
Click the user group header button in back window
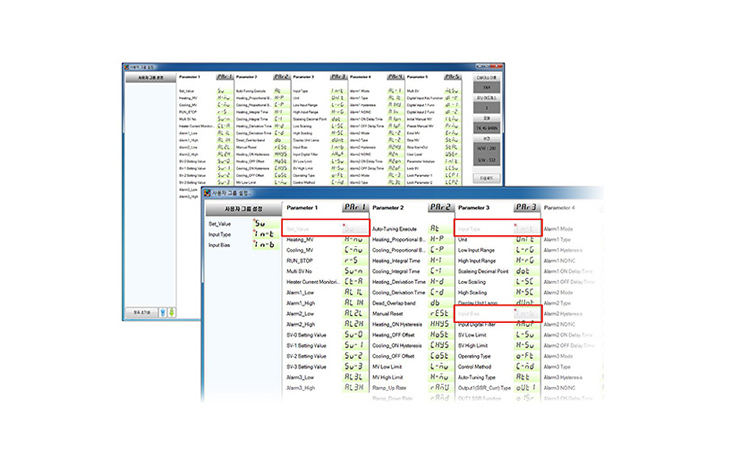pyautogui.click(x=151, y=78)
